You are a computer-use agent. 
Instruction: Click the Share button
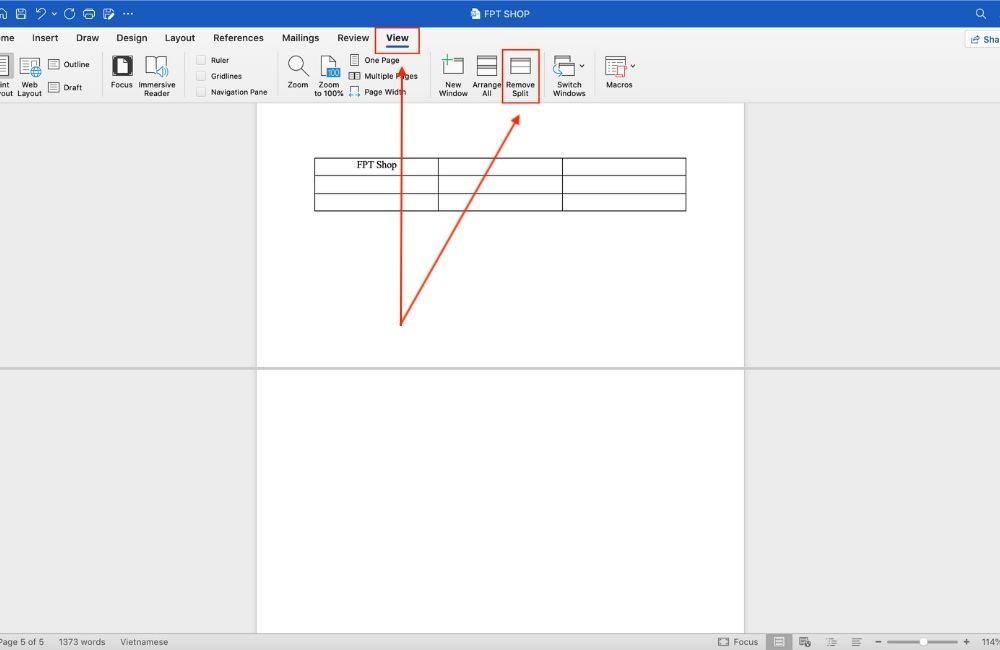coord(984,40)
